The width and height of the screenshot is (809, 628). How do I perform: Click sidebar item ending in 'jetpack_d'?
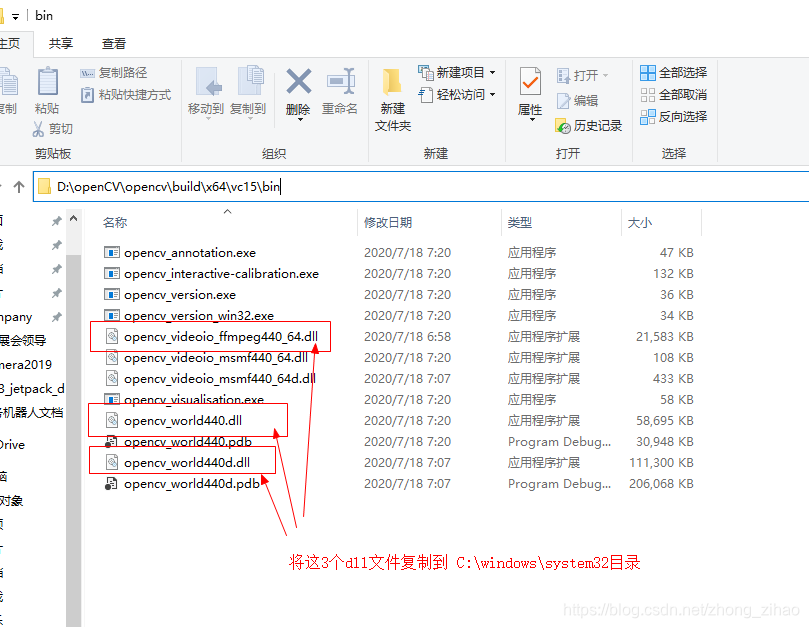click(x=32, y=389)
